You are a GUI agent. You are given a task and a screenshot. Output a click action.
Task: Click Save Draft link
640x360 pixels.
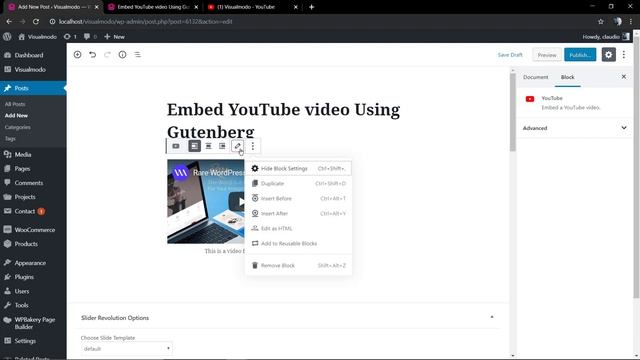pos(510,55)
